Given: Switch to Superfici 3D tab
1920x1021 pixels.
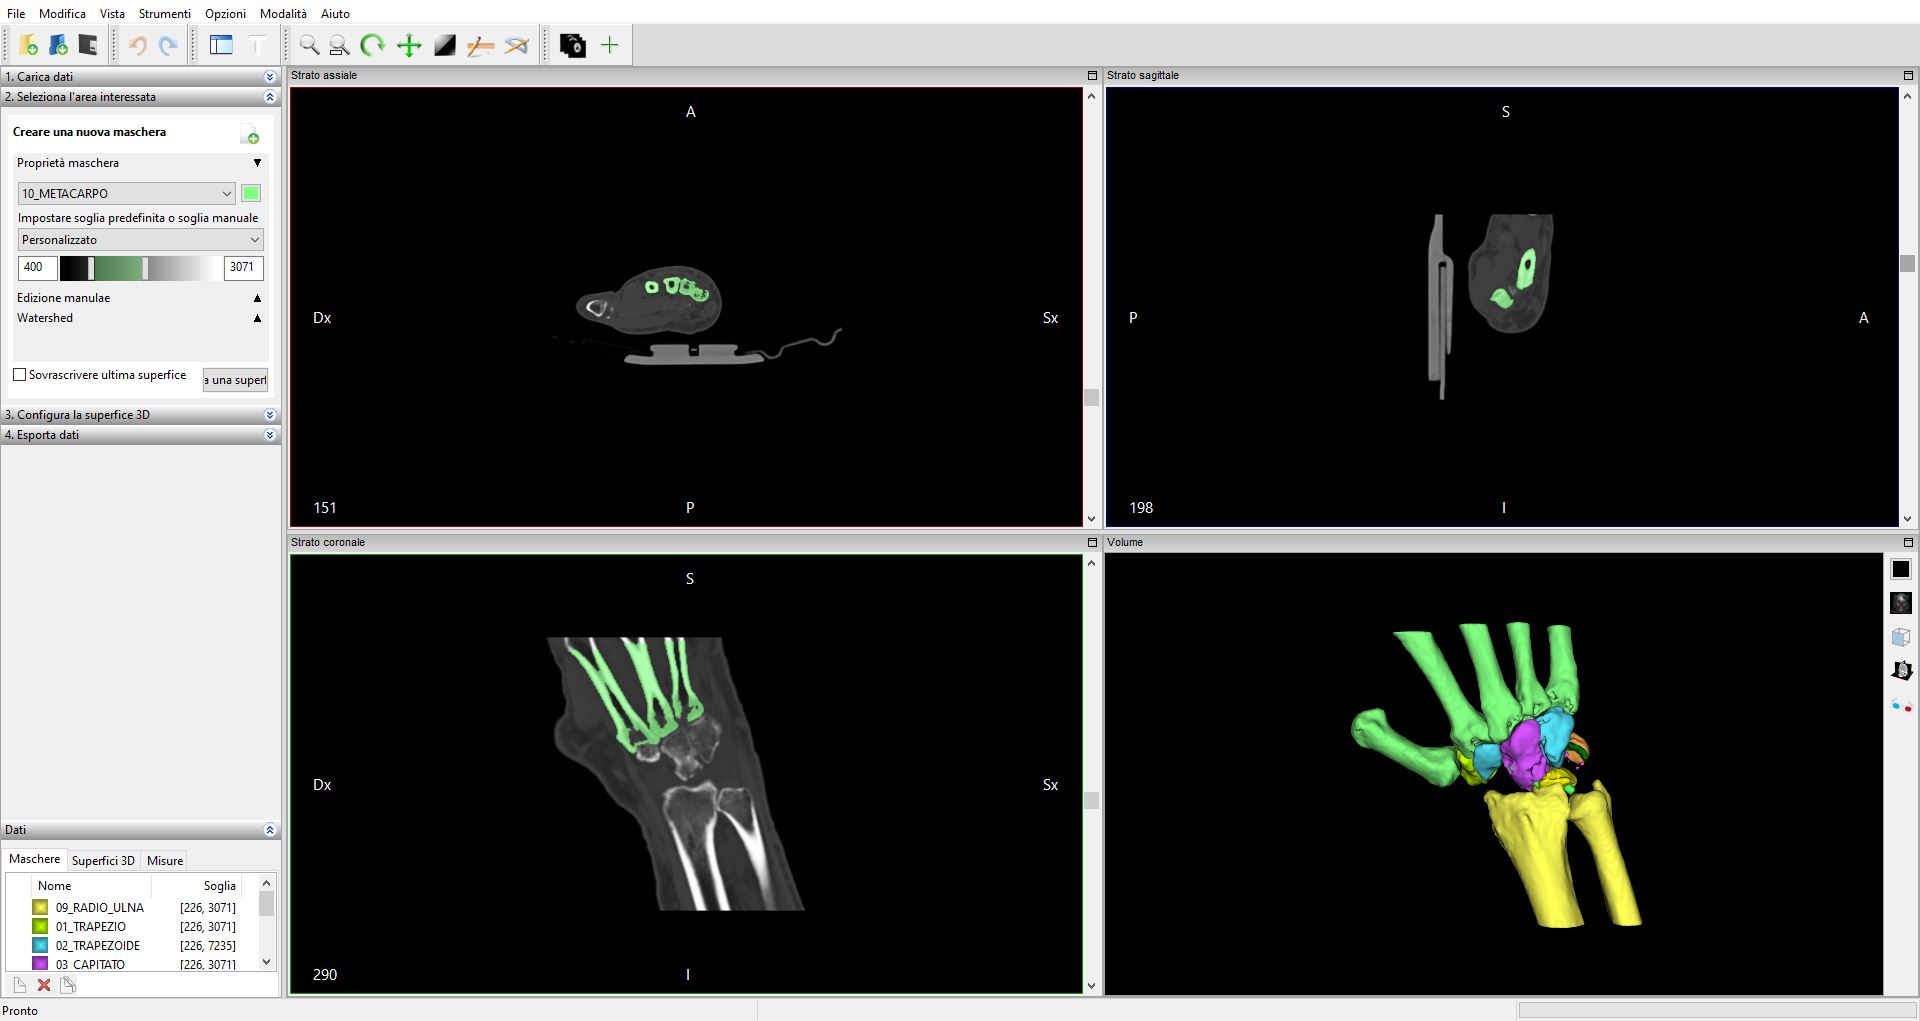Looking at the screenshot, I should 103,860.
